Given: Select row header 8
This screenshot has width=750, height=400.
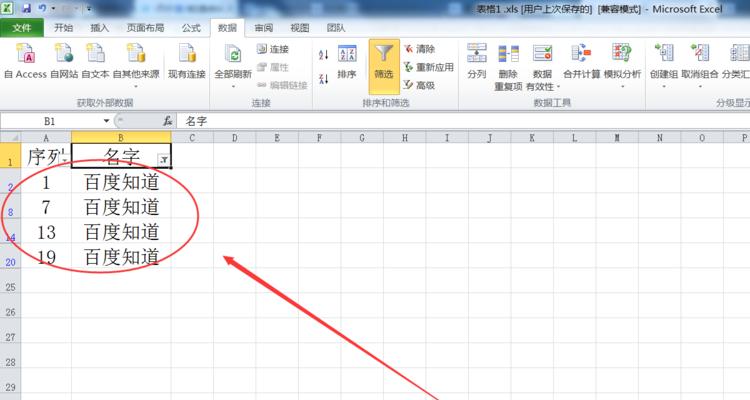Looking at the screenshot, I should [10, 207].
